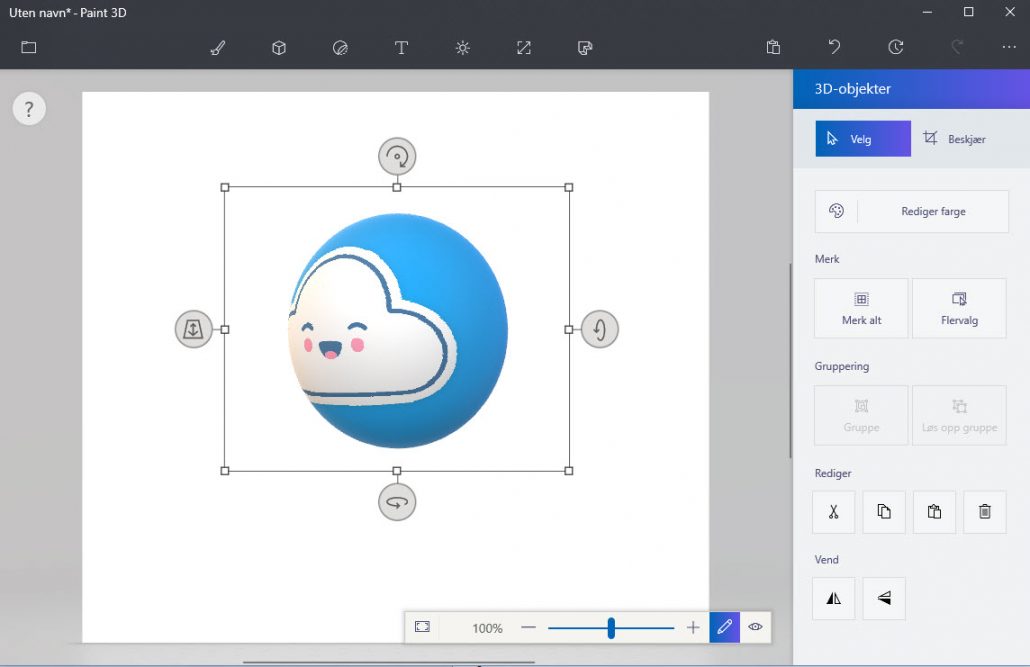Click the Merk alt button
The image size is (1030, 667).
861,308
